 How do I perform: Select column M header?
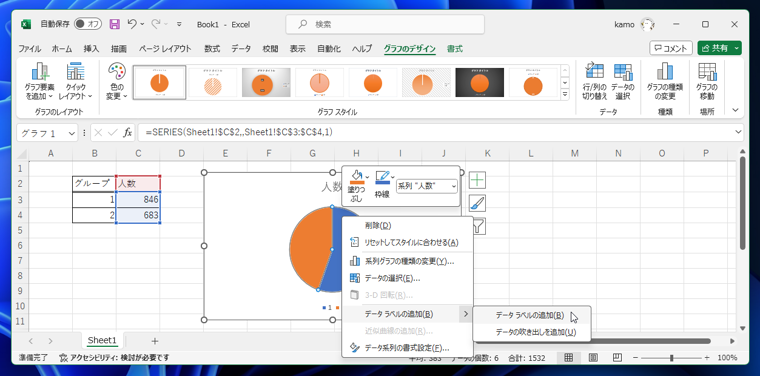point(574,153)
